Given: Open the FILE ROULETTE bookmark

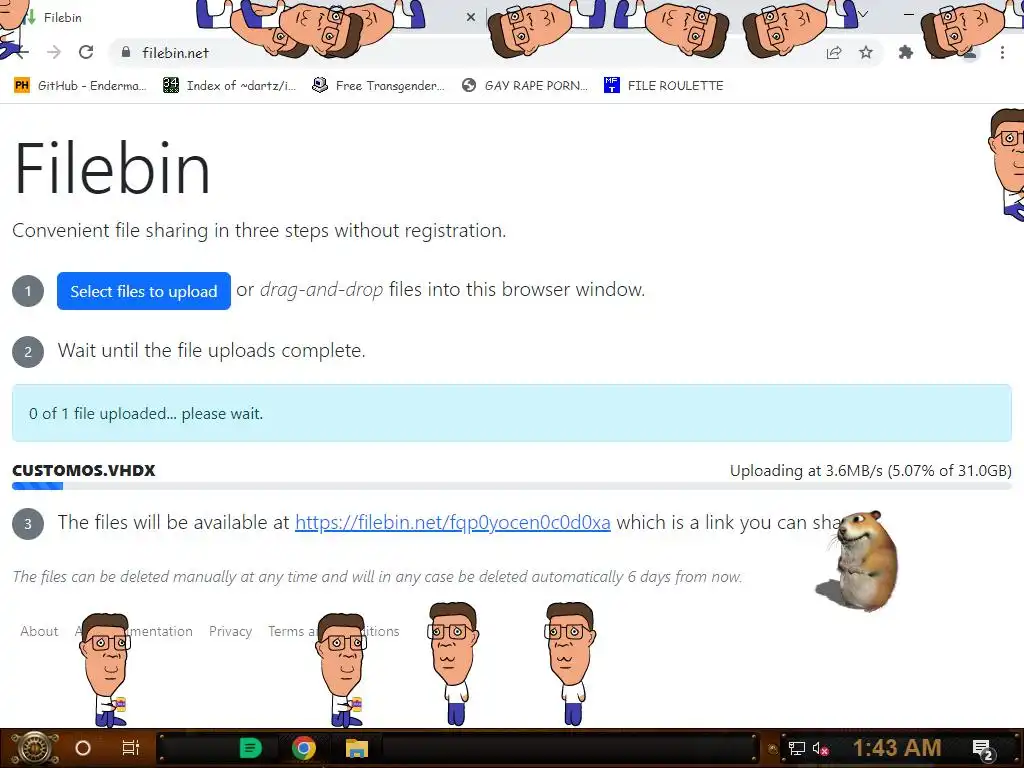Looking at the screenshot, I should click(x=664, y=86).
